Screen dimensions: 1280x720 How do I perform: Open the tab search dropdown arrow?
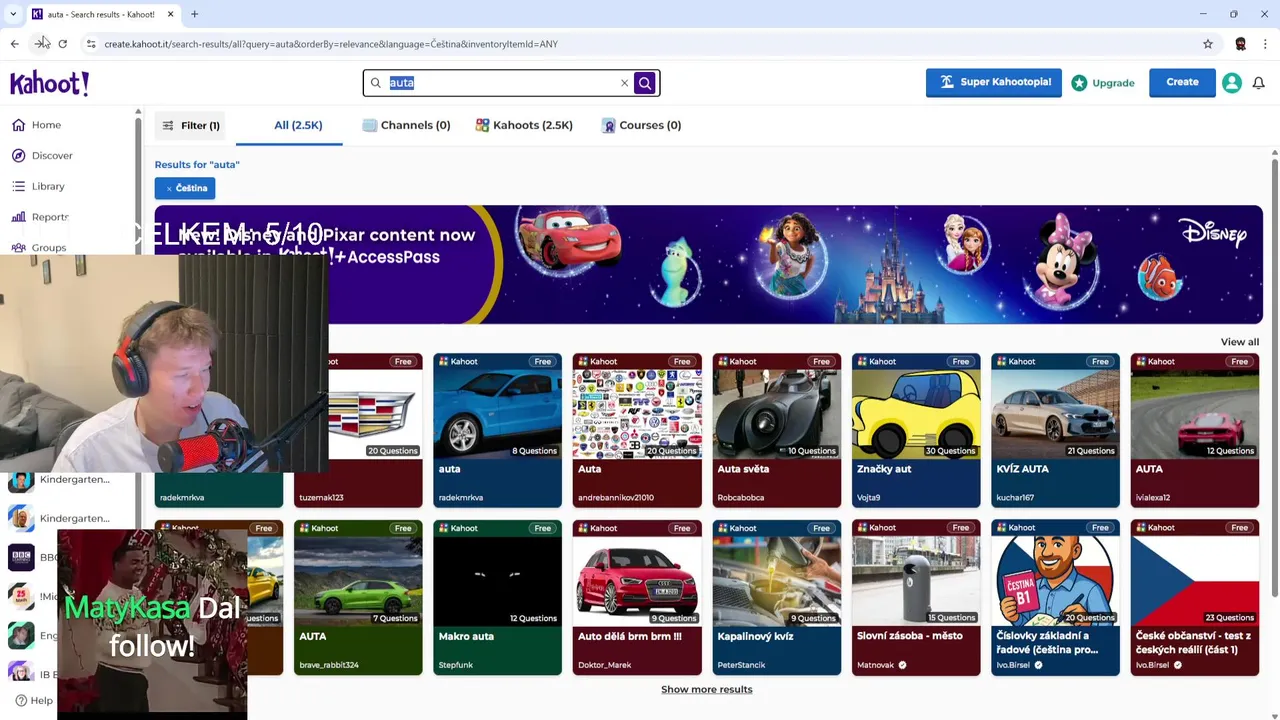click(x=13, y=14)
